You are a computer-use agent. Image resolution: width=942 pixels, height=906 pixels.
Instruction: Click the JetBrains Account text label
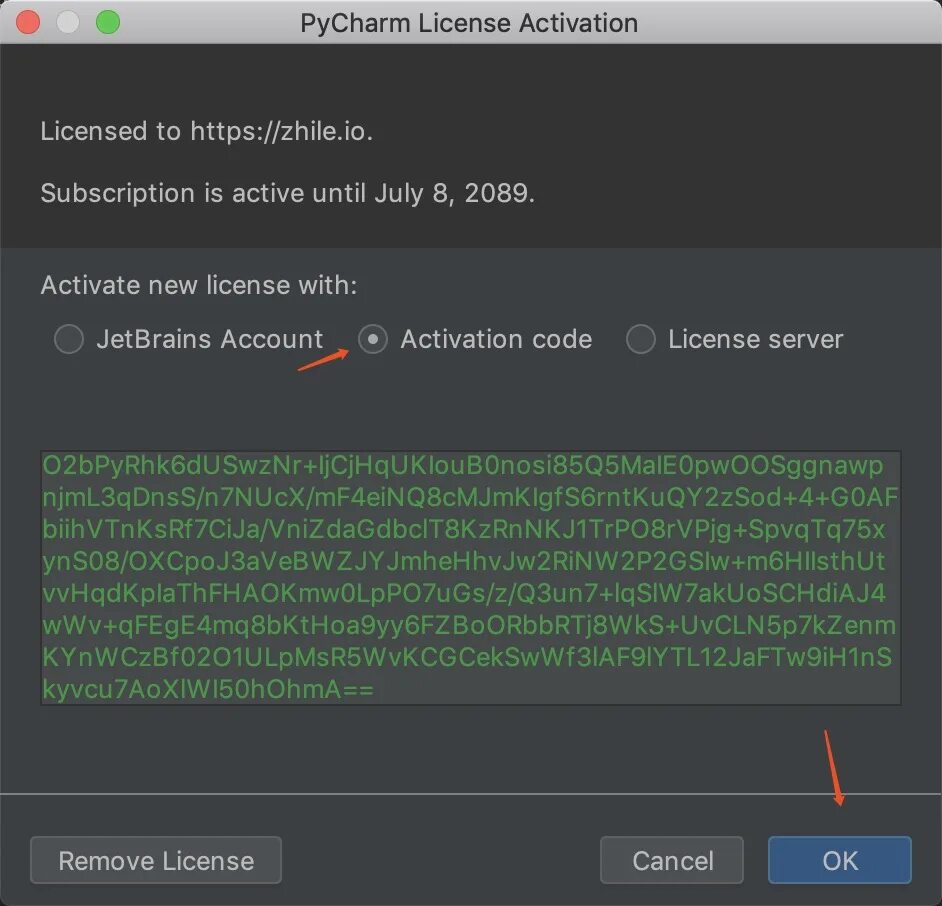tap(210, 339)
